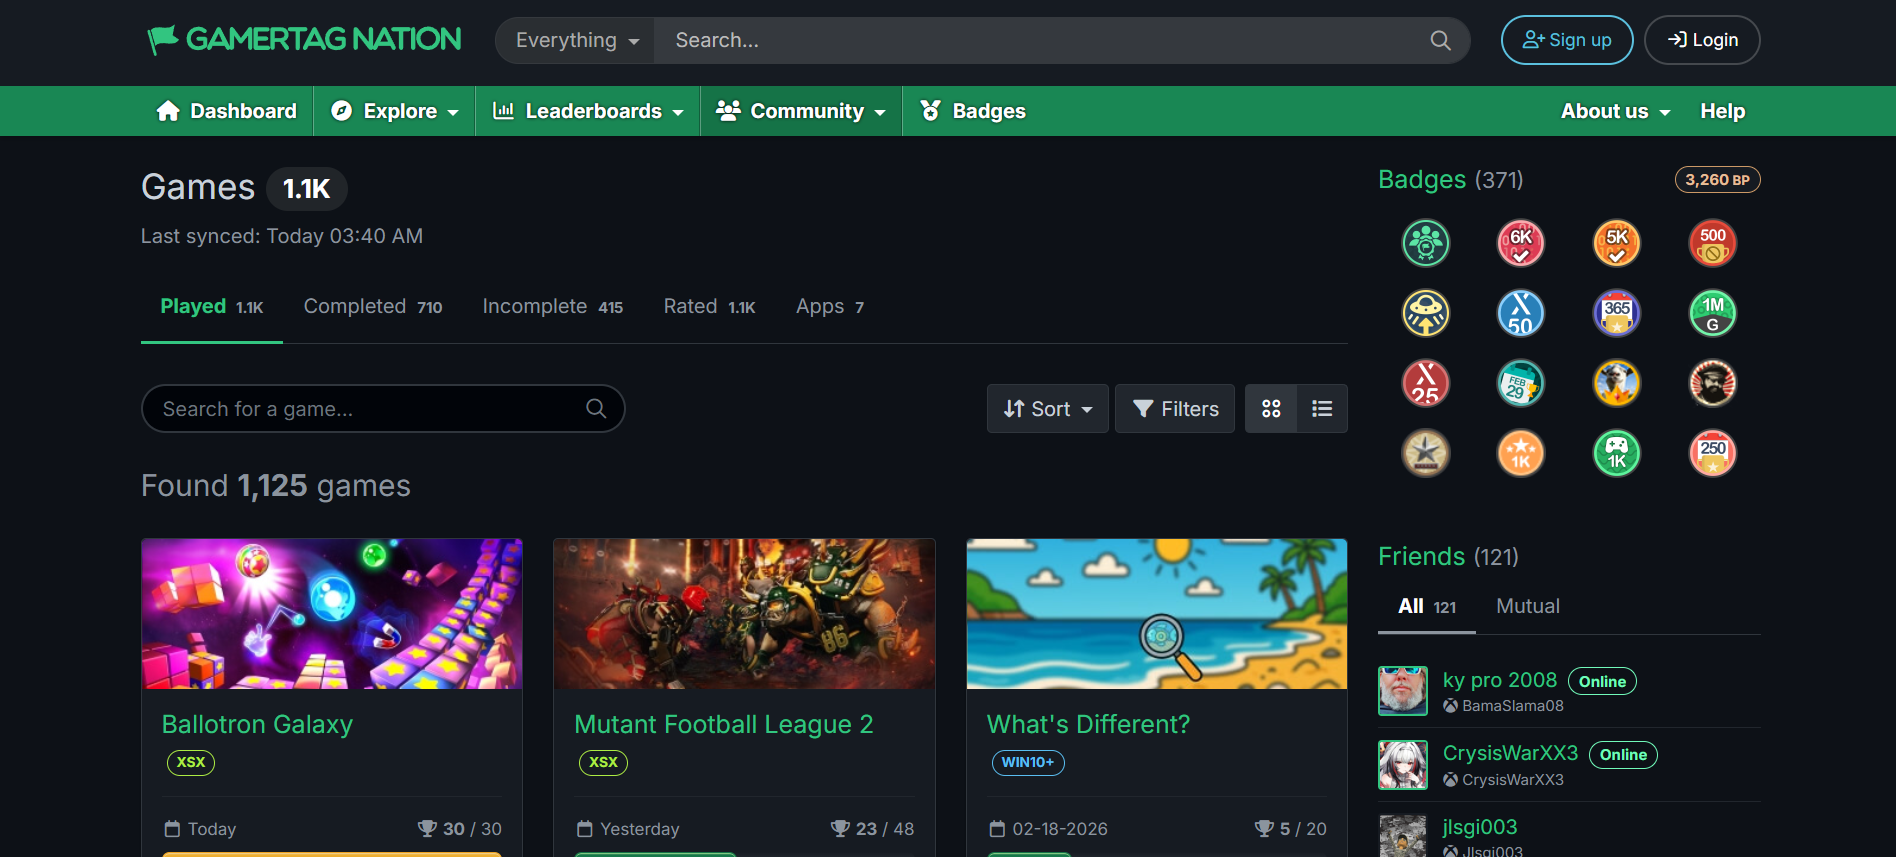The height and width of the screenshot is (857, 1896).
Task: Open the Badges nav item
Action: coord(973,111)
